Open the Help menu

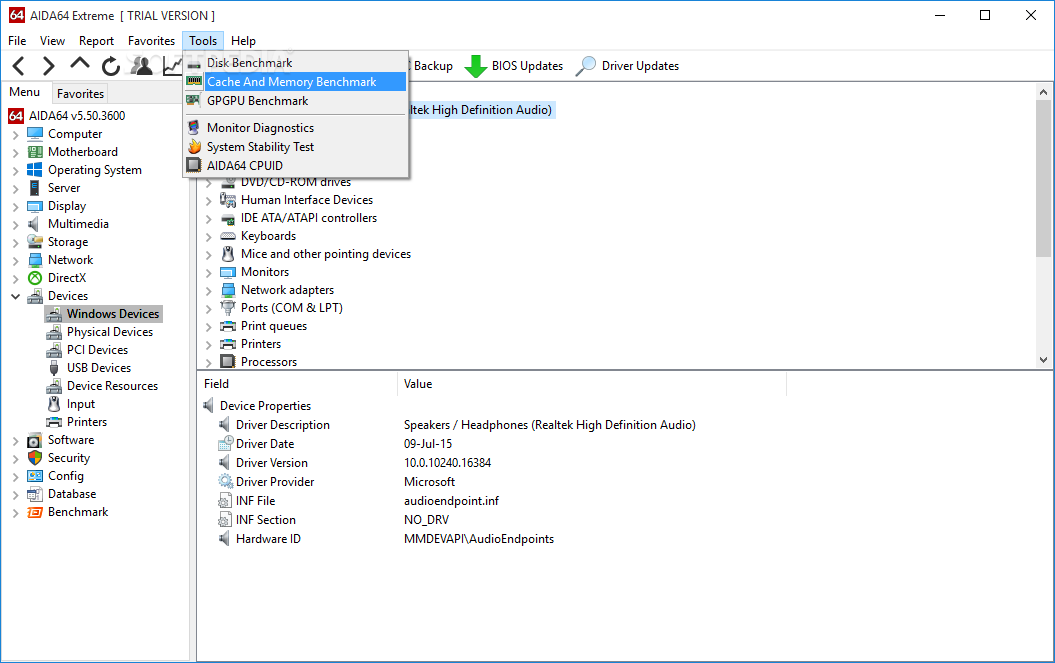[x=243, y=41]
